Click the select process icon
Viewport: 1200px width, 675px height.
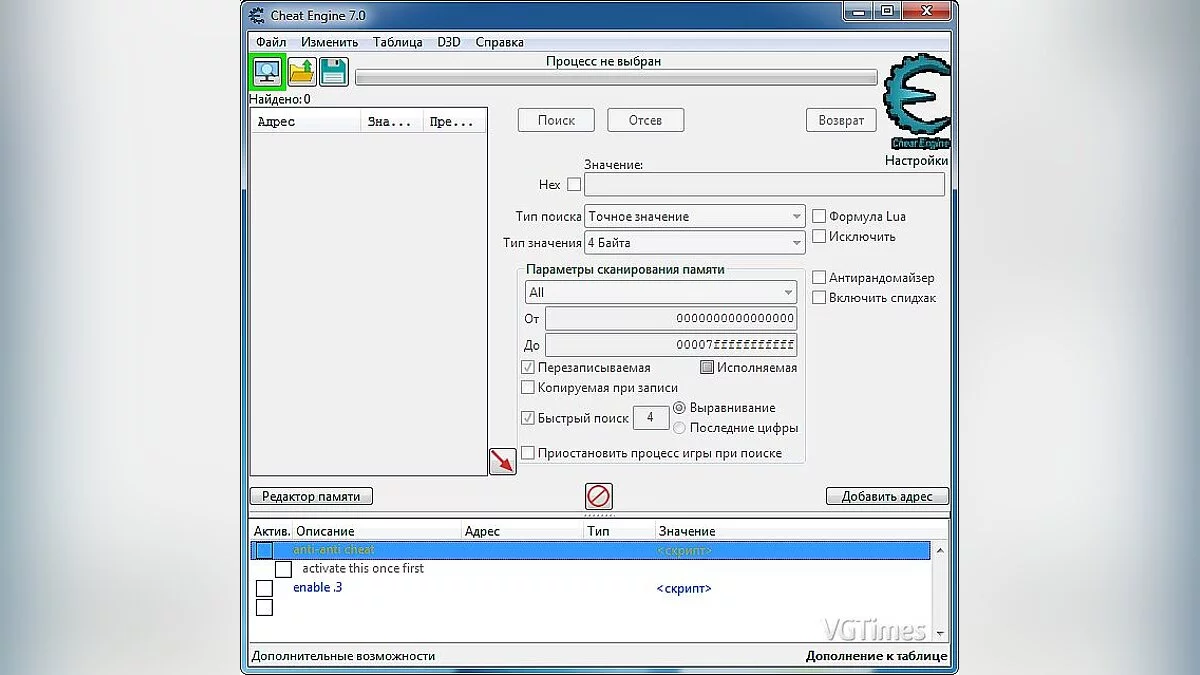(x=266, y=71)
